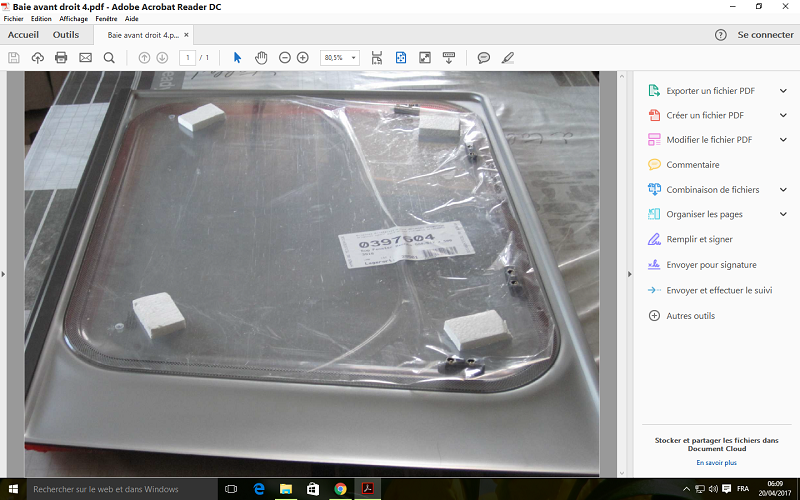Click the En savoir plus link
The image size is (800, 500).
[x=716, y=463]
